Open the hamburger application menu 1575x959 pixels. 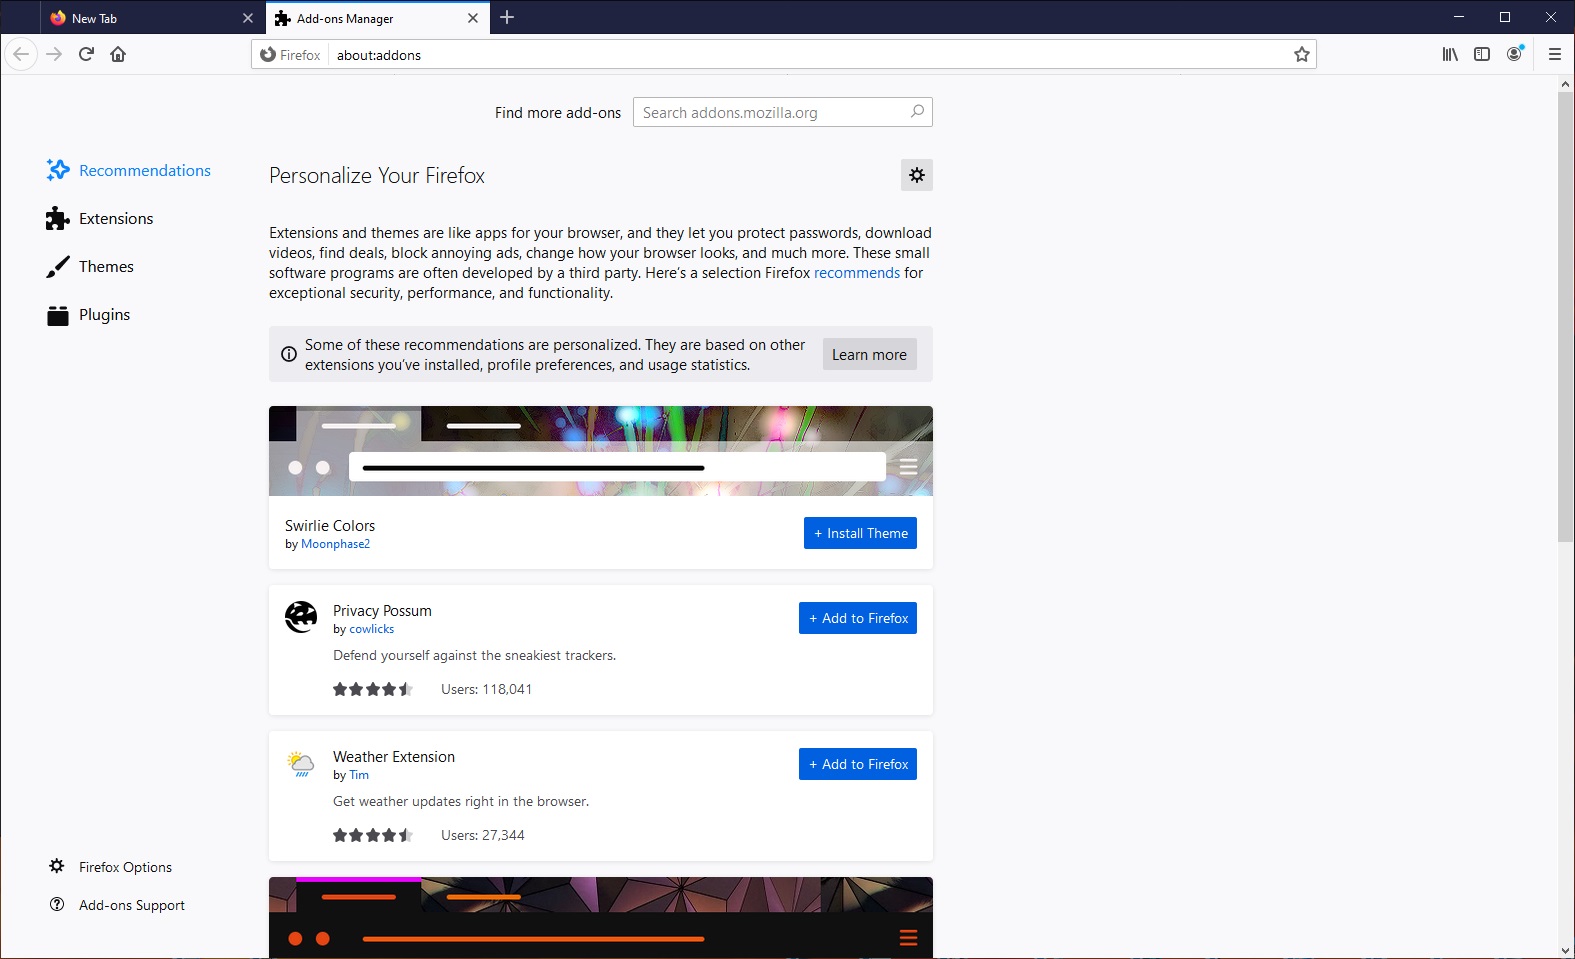click(1554, 54)
